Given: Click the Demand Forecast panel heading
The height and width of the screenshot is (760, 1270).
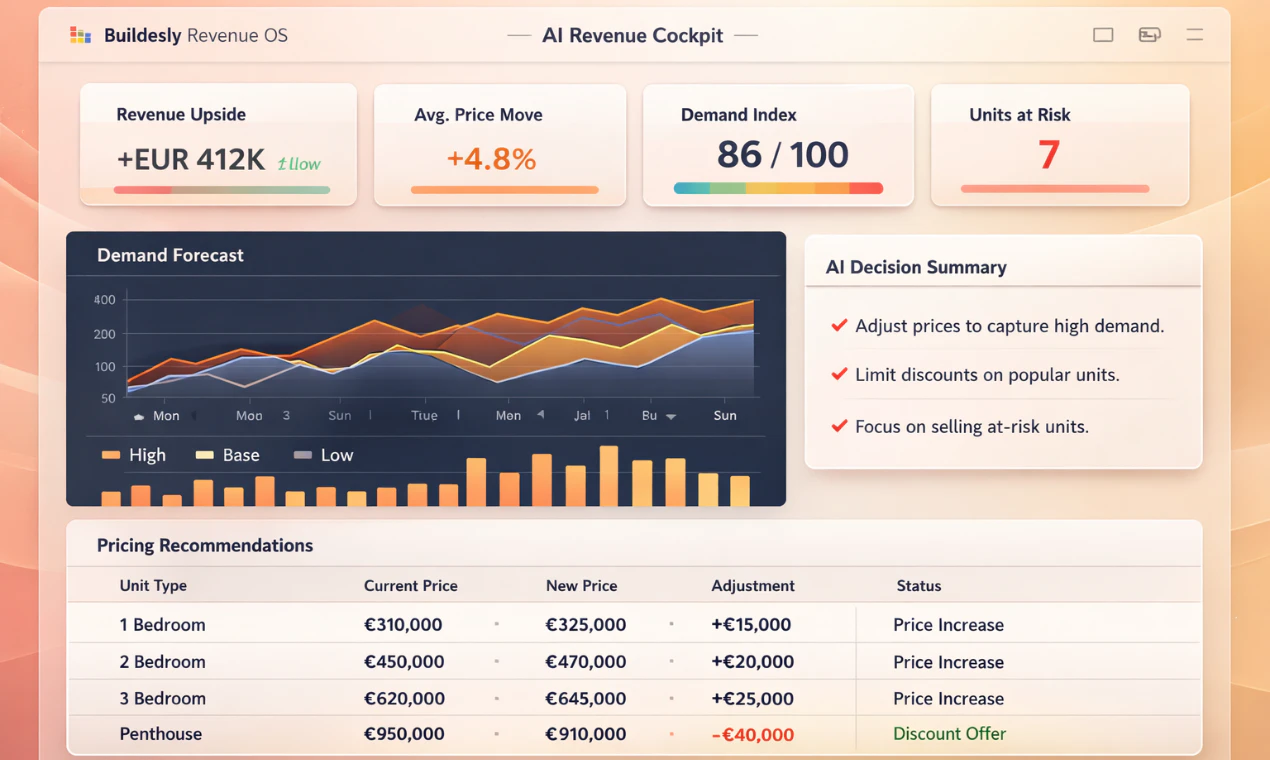Looking at the screenshot, I should [x=170, y=255].
